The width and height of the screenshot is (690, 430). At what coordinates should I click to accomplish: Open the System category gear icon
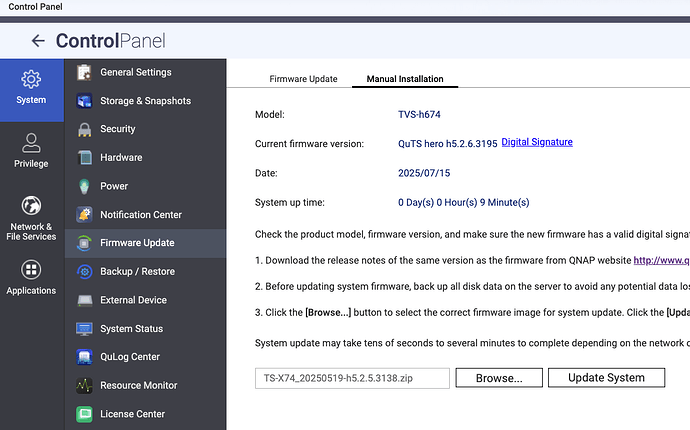pos(31,79)
